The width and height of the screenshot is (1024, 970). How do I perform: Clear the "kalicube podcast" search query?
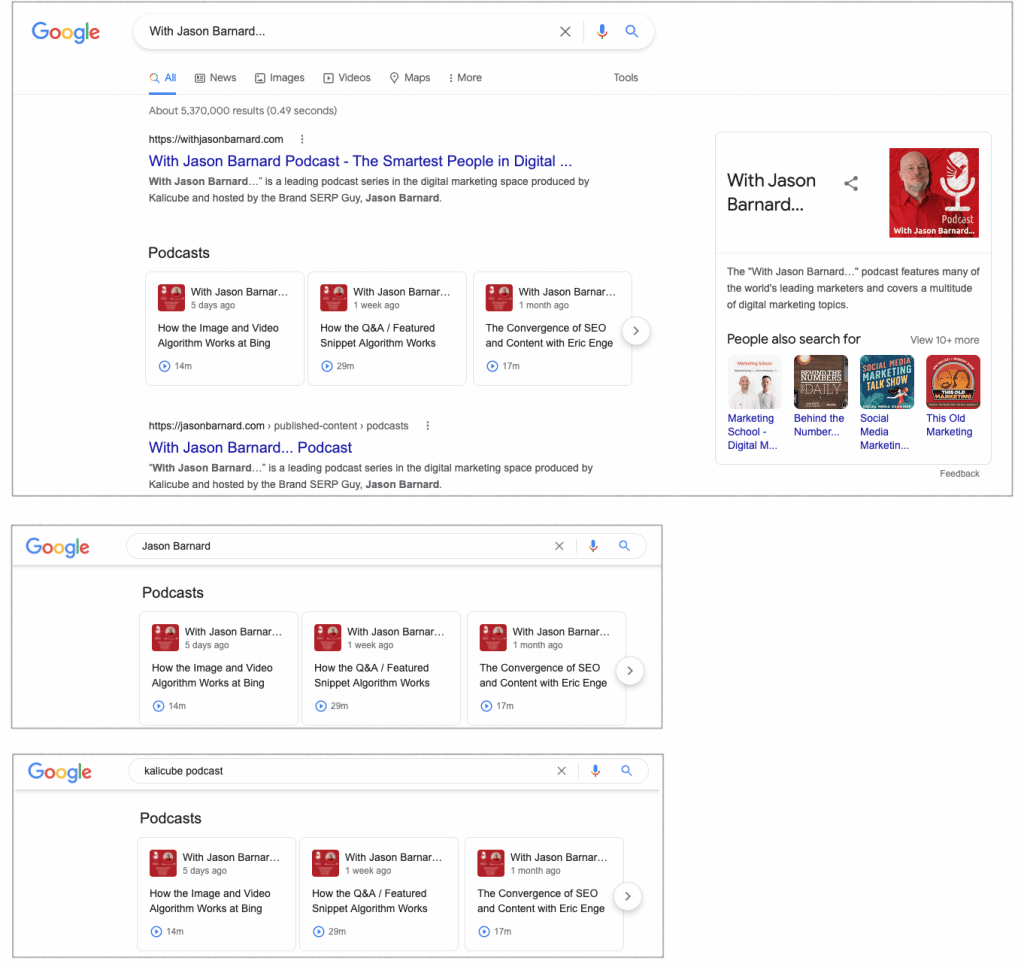[561, 771]
